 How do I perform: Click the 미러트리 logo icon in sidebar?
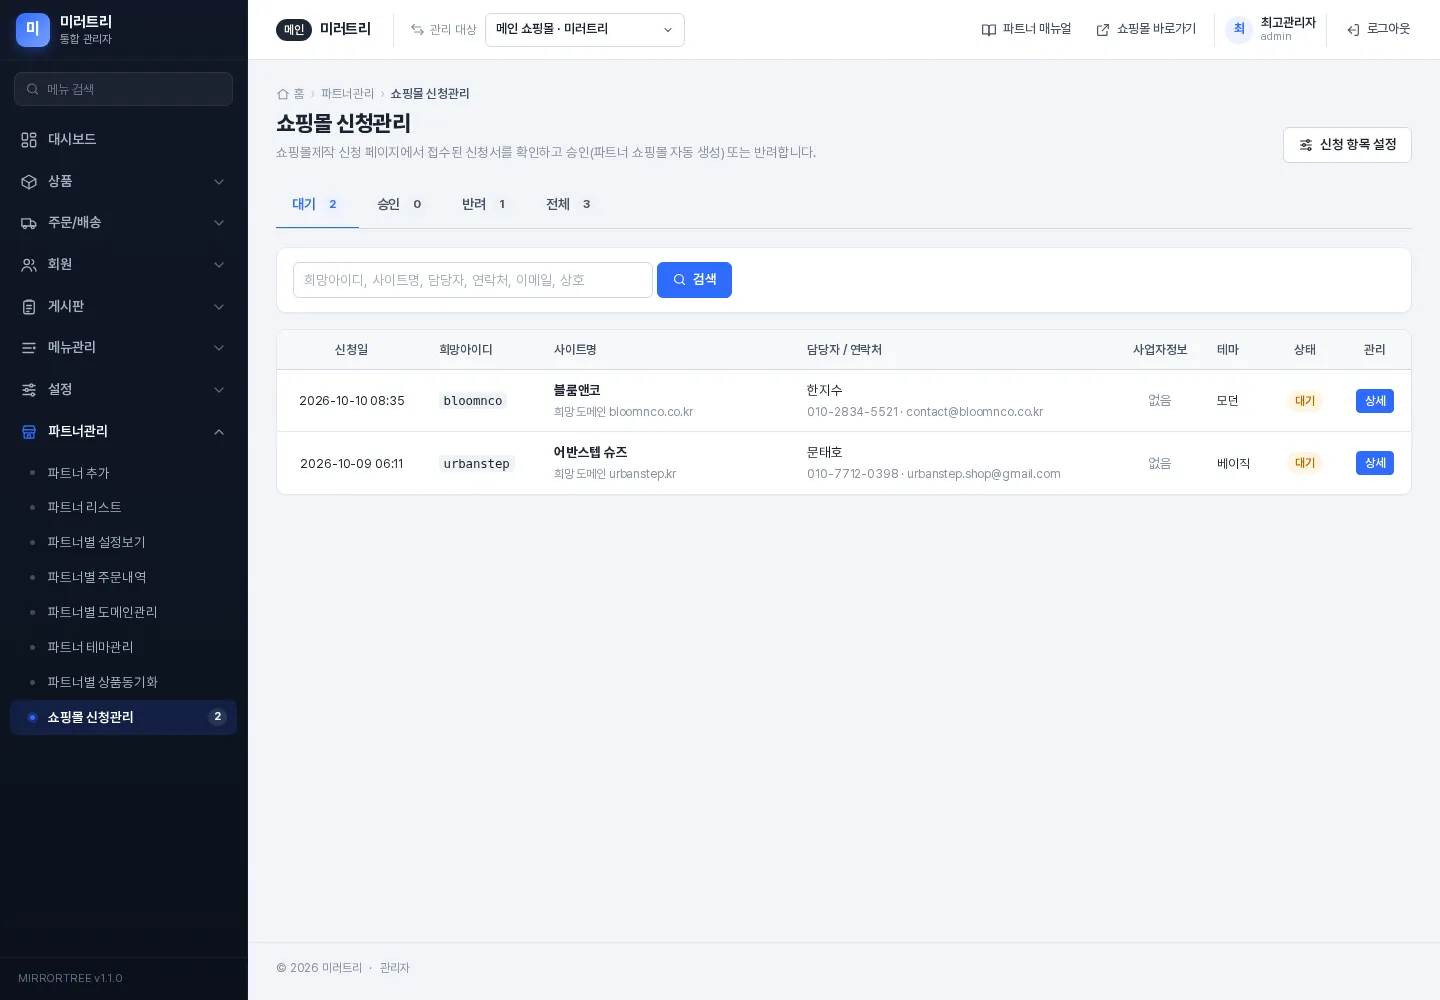pos(33,30)
